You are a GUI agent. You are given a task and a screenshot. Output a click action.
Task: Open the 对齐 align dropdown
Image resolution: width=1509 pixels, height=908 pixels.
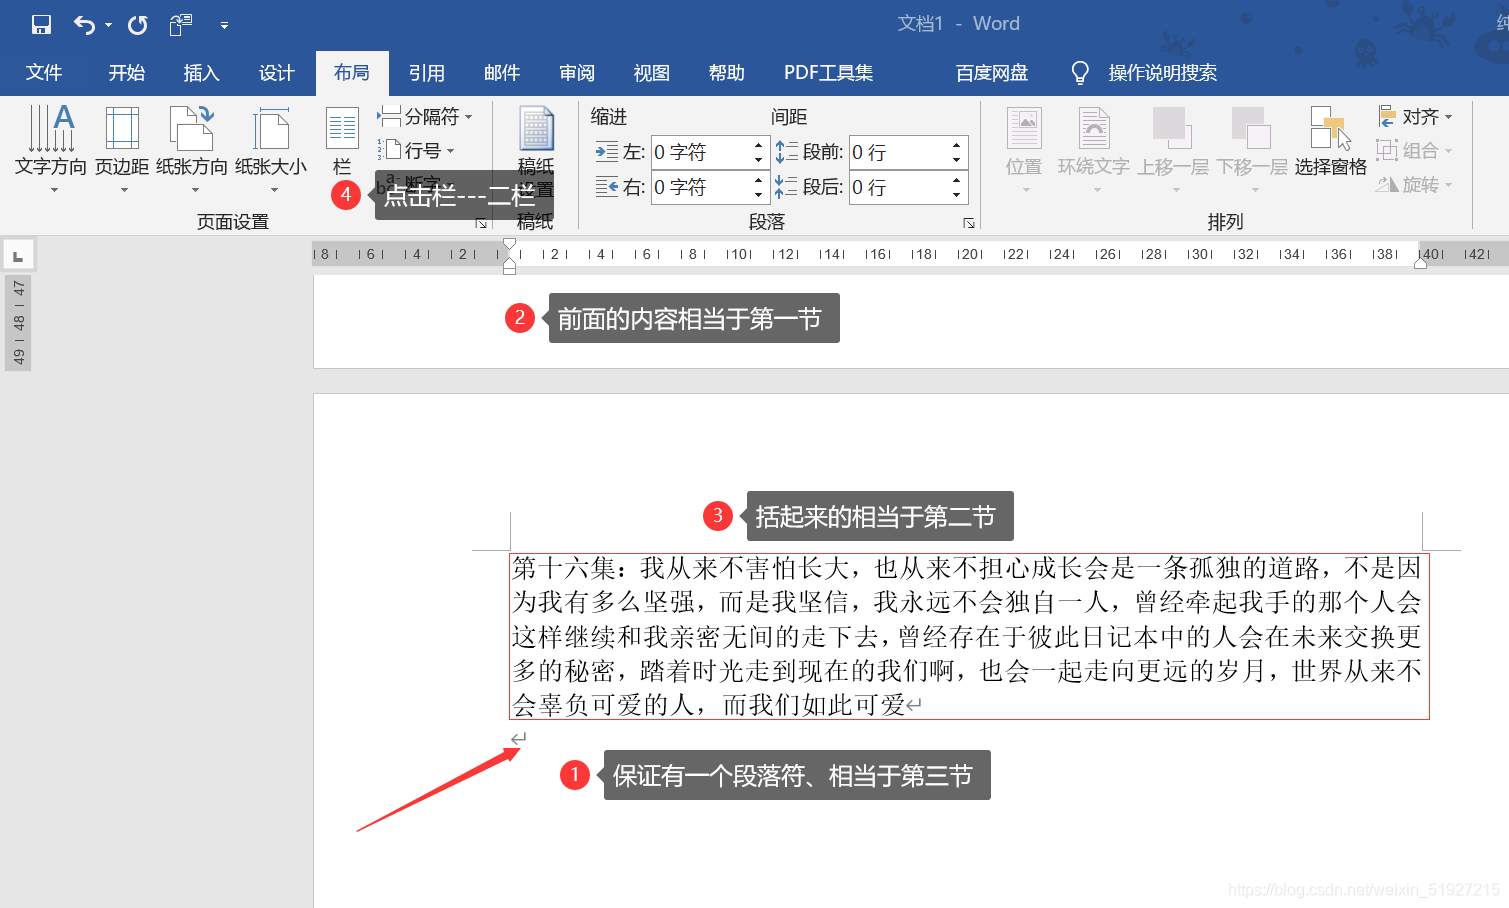pos(1415,117)
